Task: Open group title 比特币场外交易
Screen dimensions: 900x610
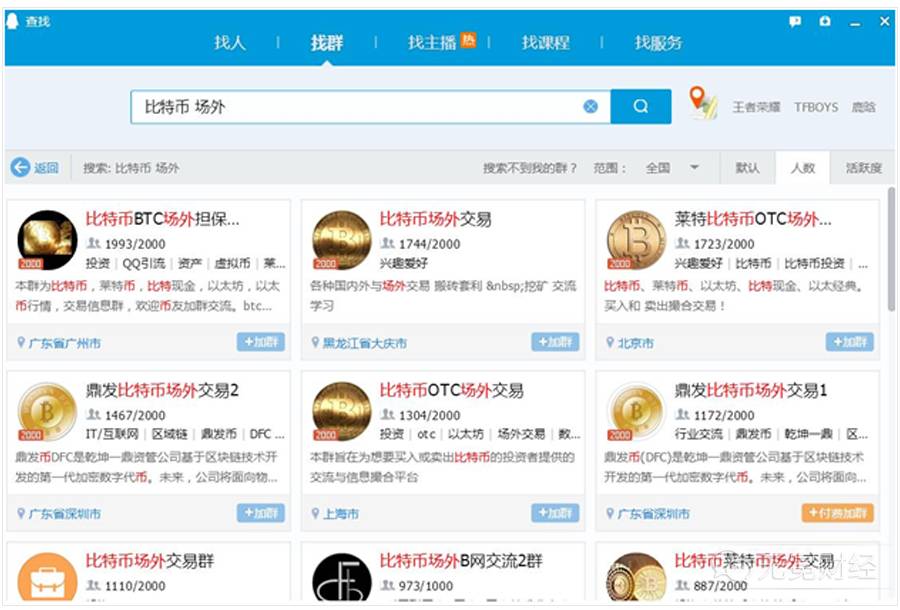Action: (x=435, y=219)
